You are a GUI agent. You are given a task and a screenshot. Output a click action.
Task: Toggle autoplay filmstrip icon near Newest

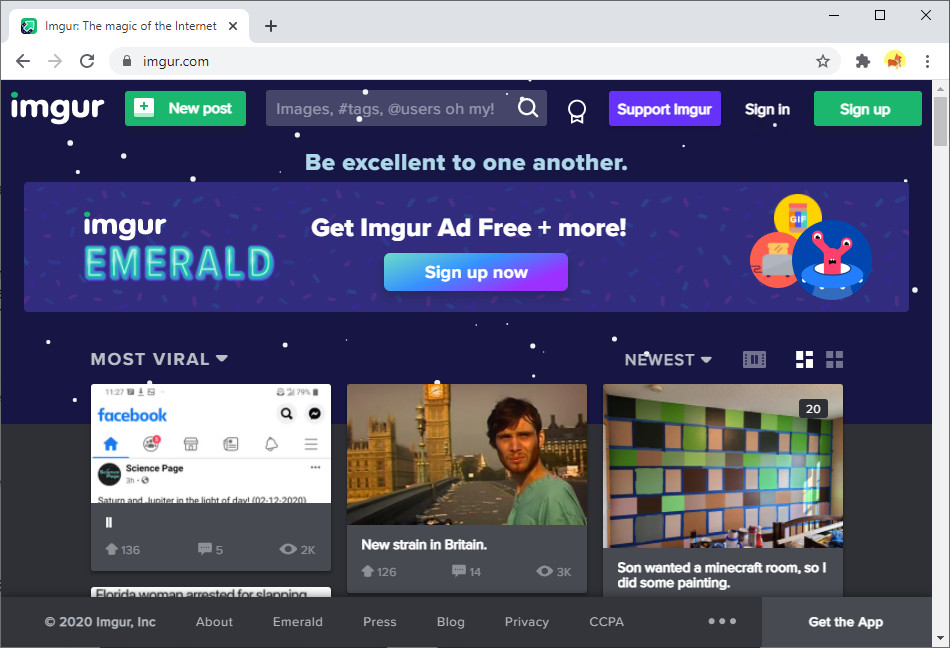[x=754, y=360]
